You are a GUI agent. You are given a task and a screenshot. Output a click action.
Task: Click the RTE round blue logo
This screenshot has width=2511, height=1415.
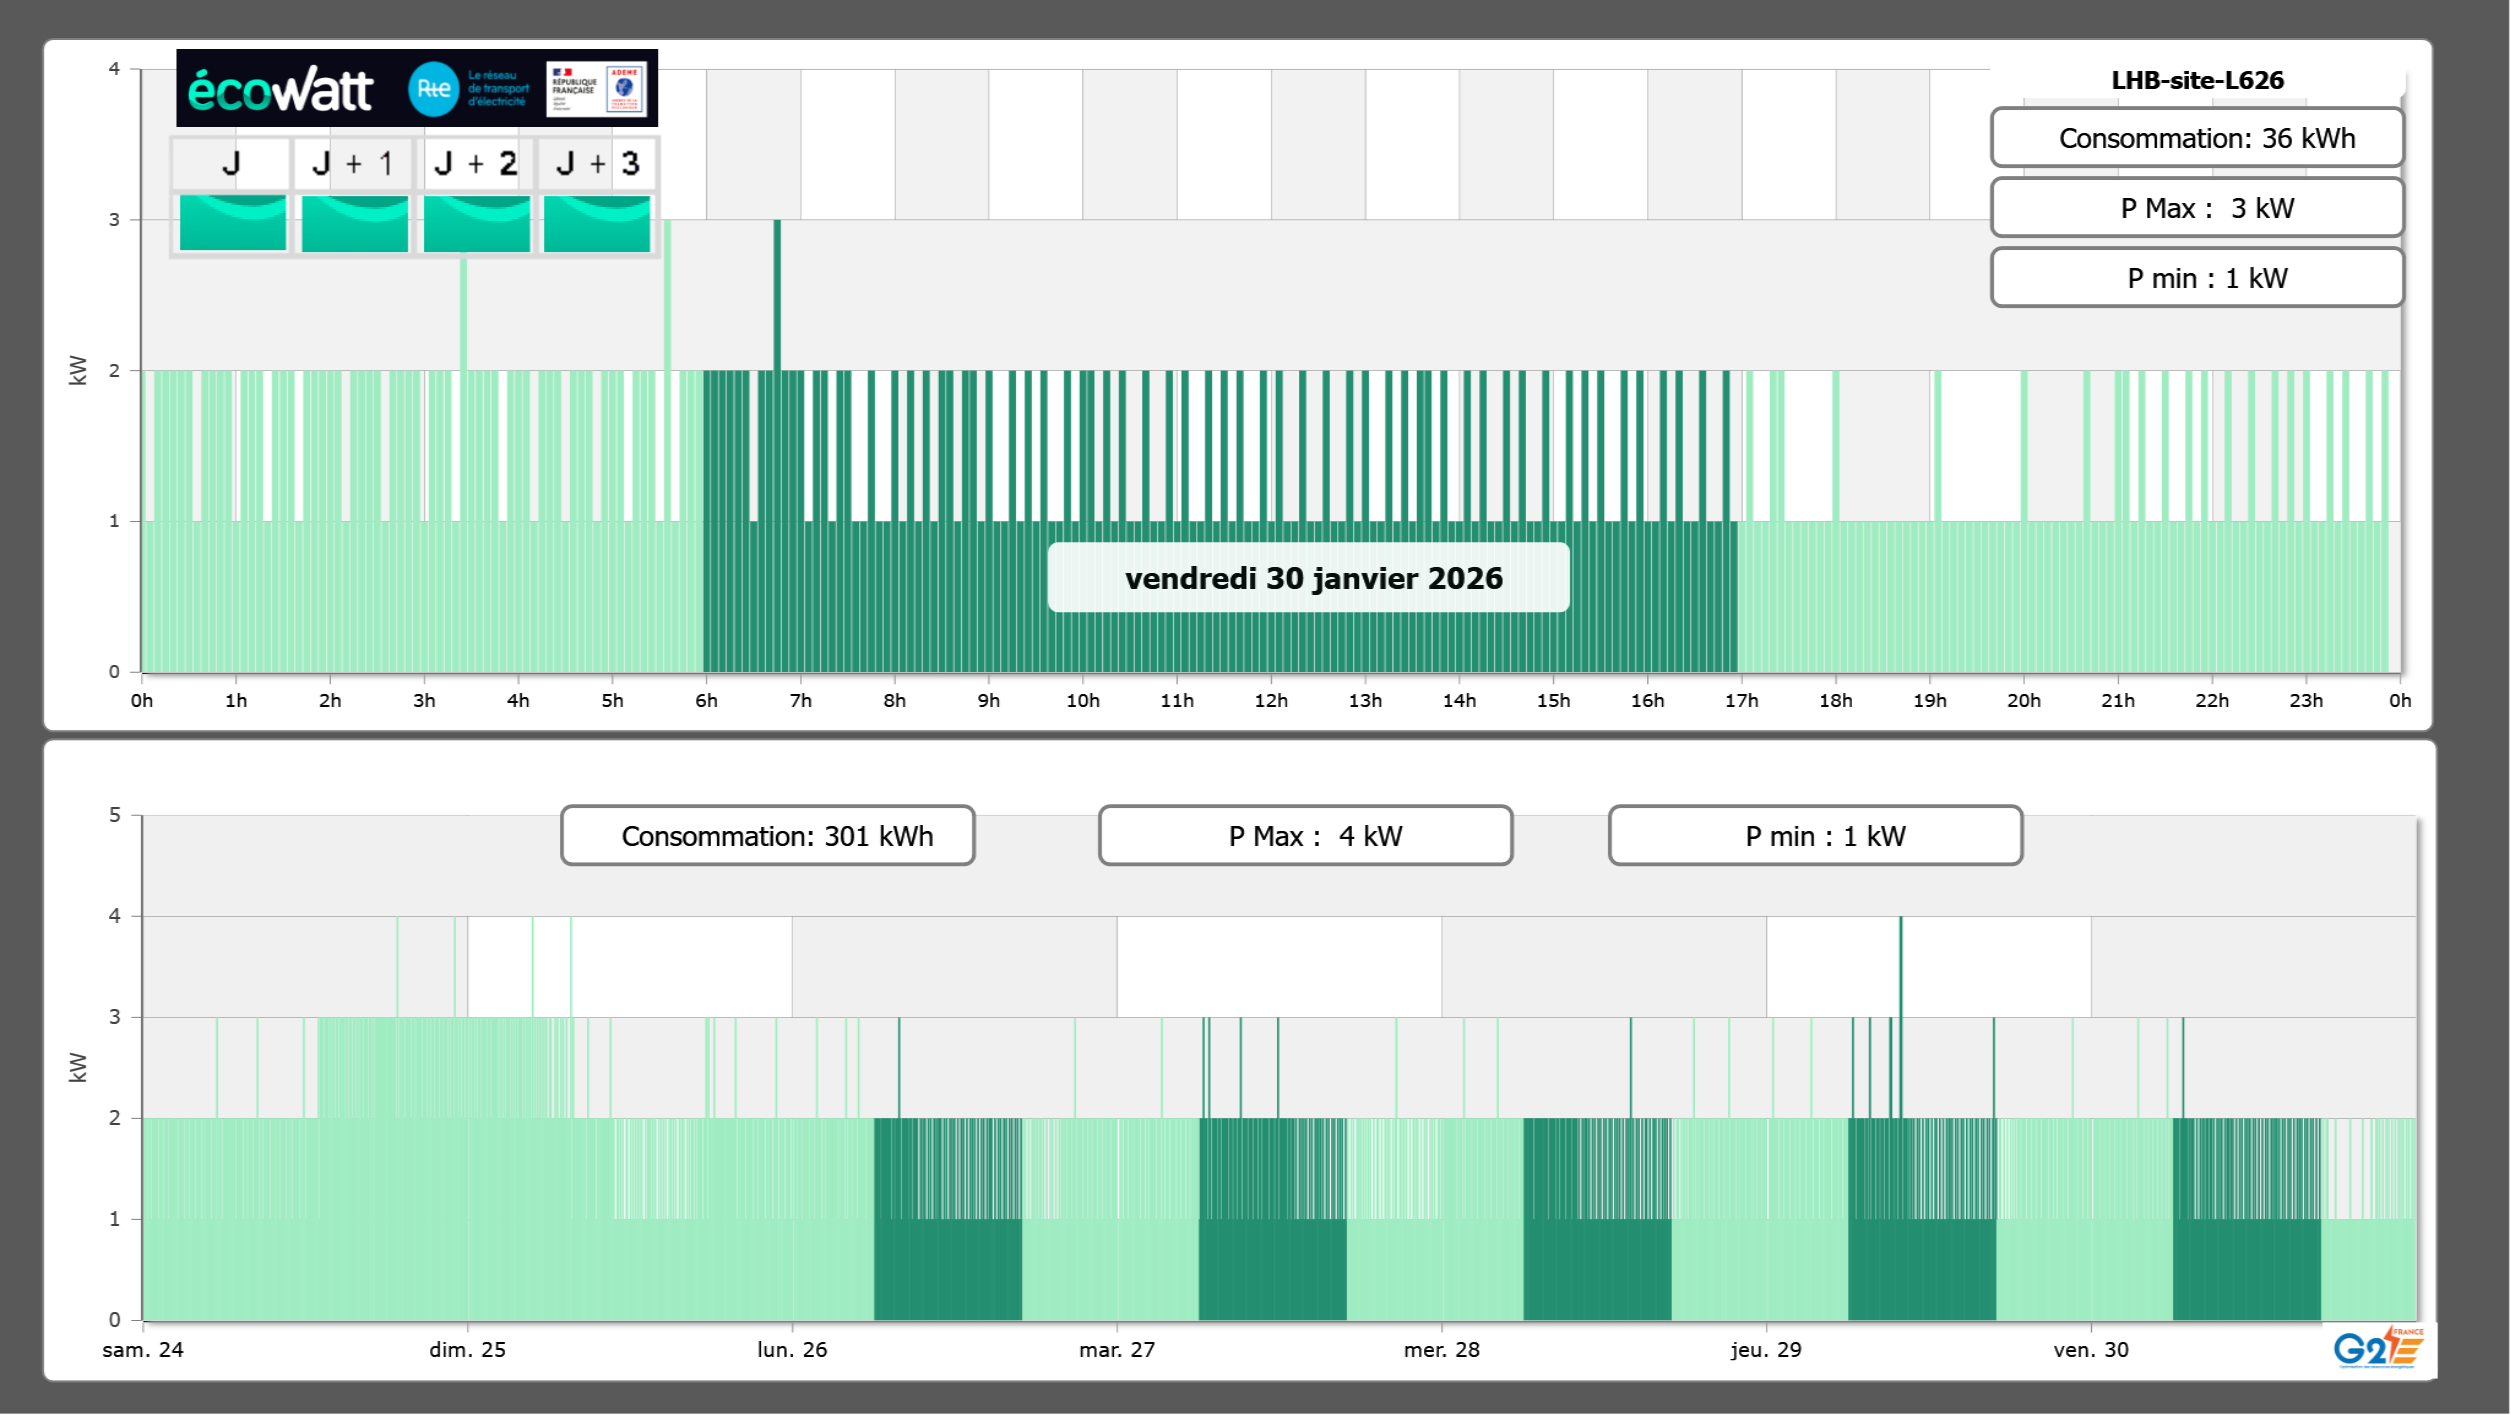[433, 89]
